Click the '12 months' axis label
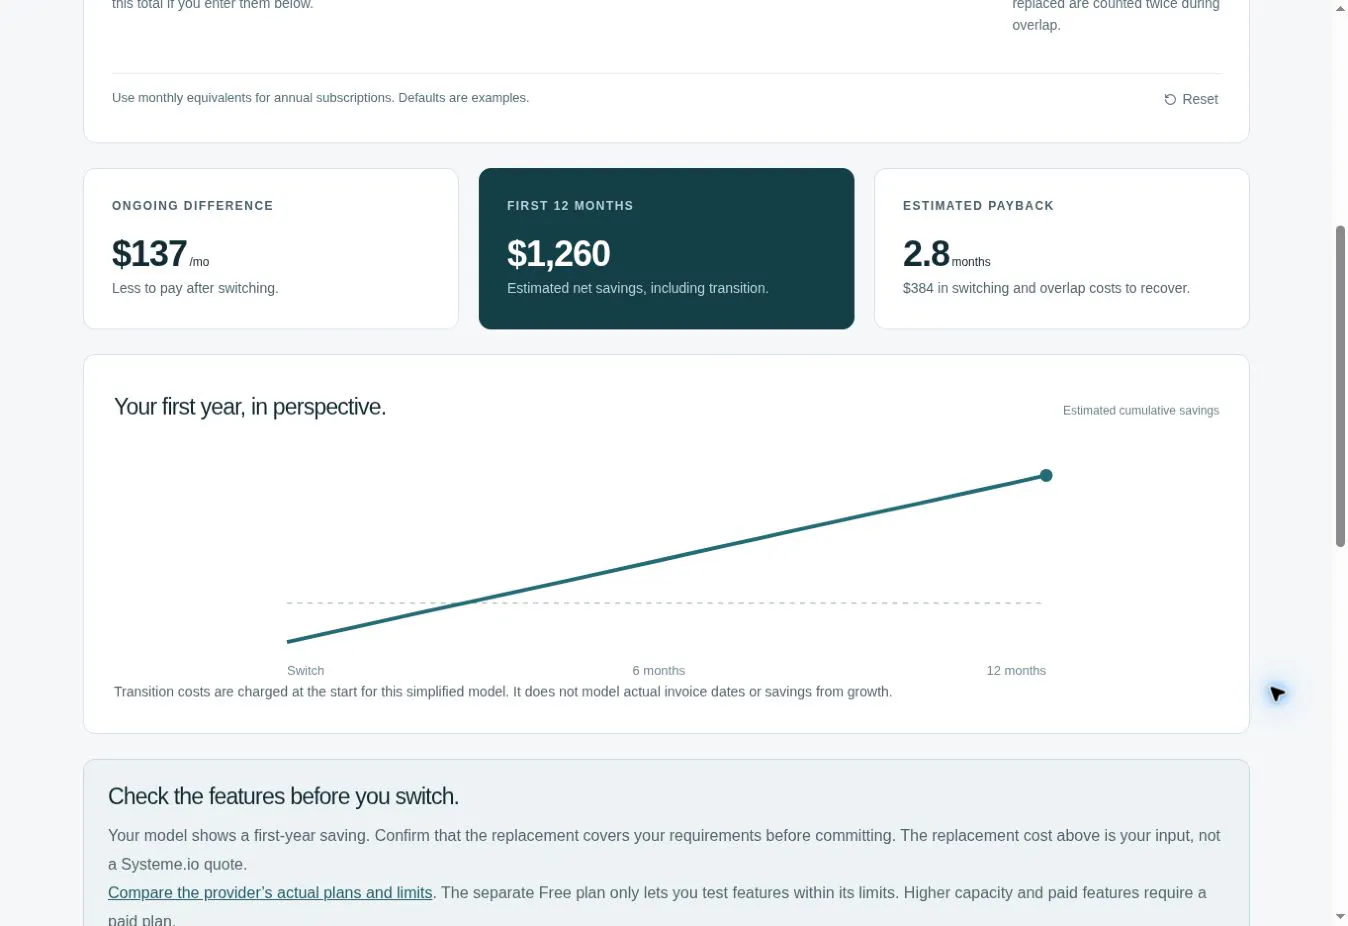This screenshot has width=1348, height=926. coord(1016,670)
